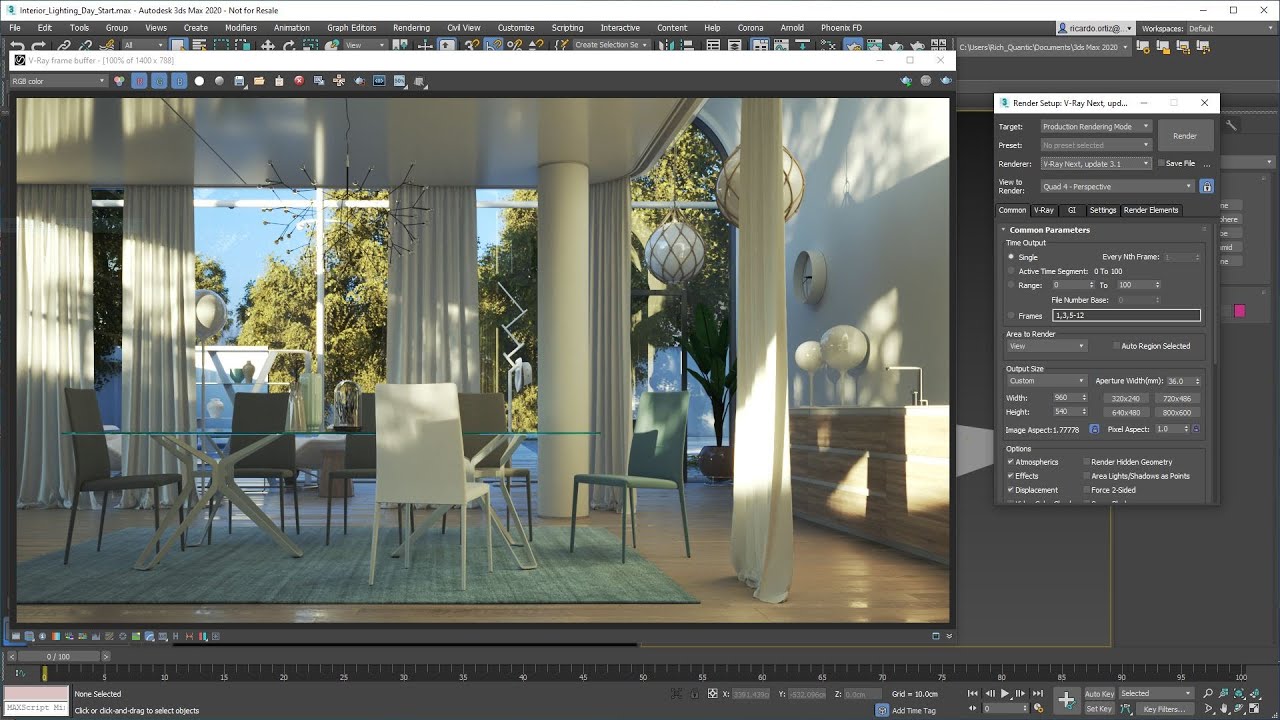Open the Renderer dropdown showing V-Ray Next
This screenshot has width=1280, height=720.
pyautogui.click(x=1096, y=163)
